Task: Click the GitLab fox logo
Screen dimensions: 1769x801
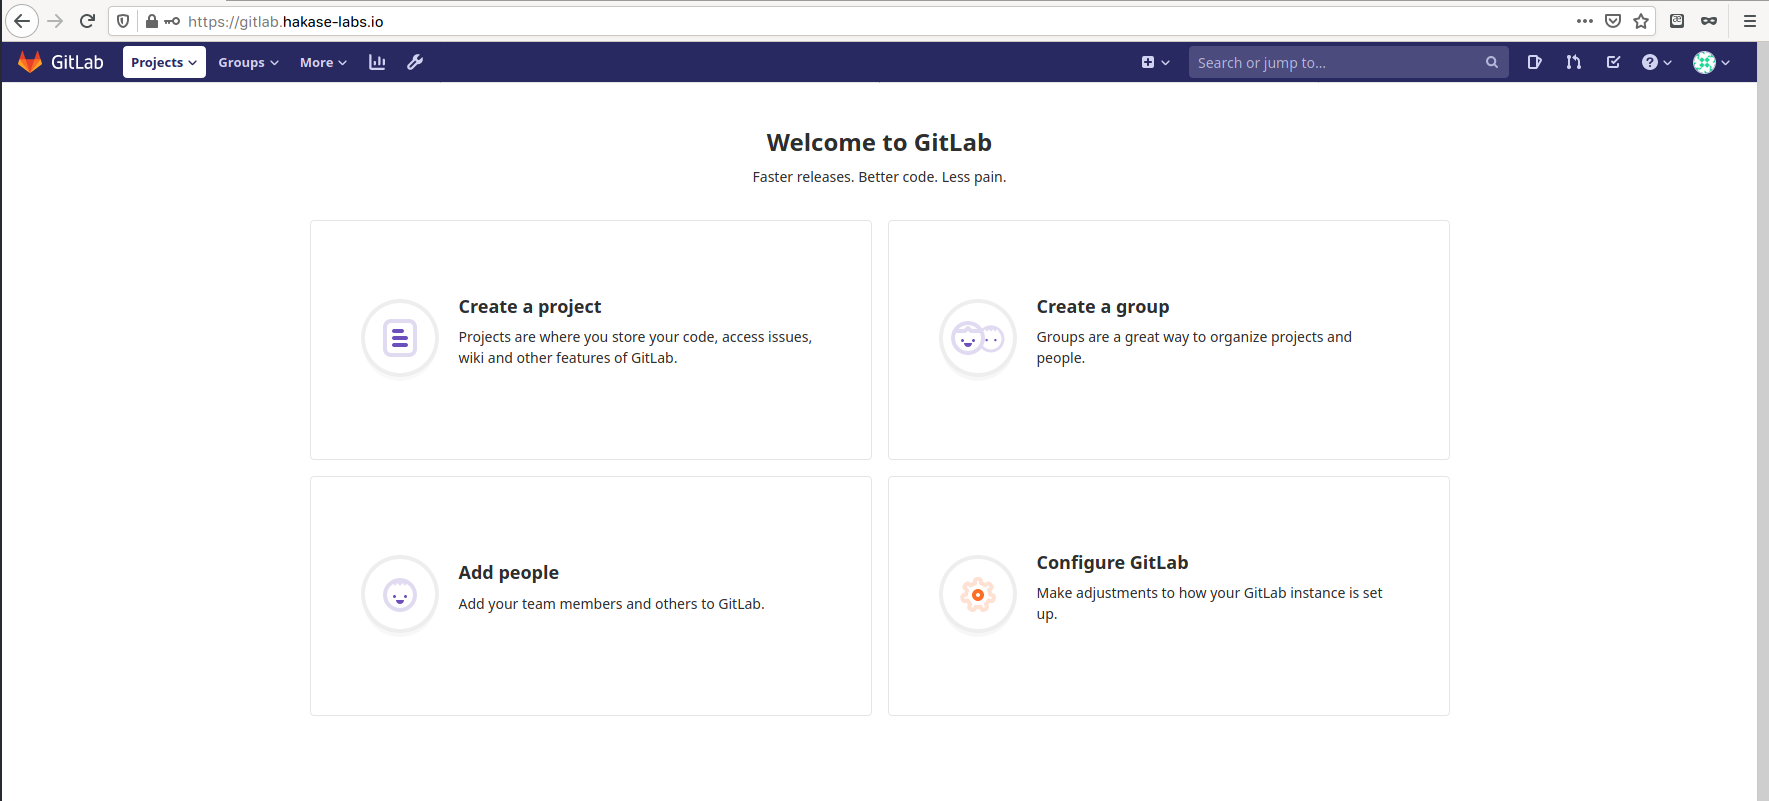Action: point(30,62)
